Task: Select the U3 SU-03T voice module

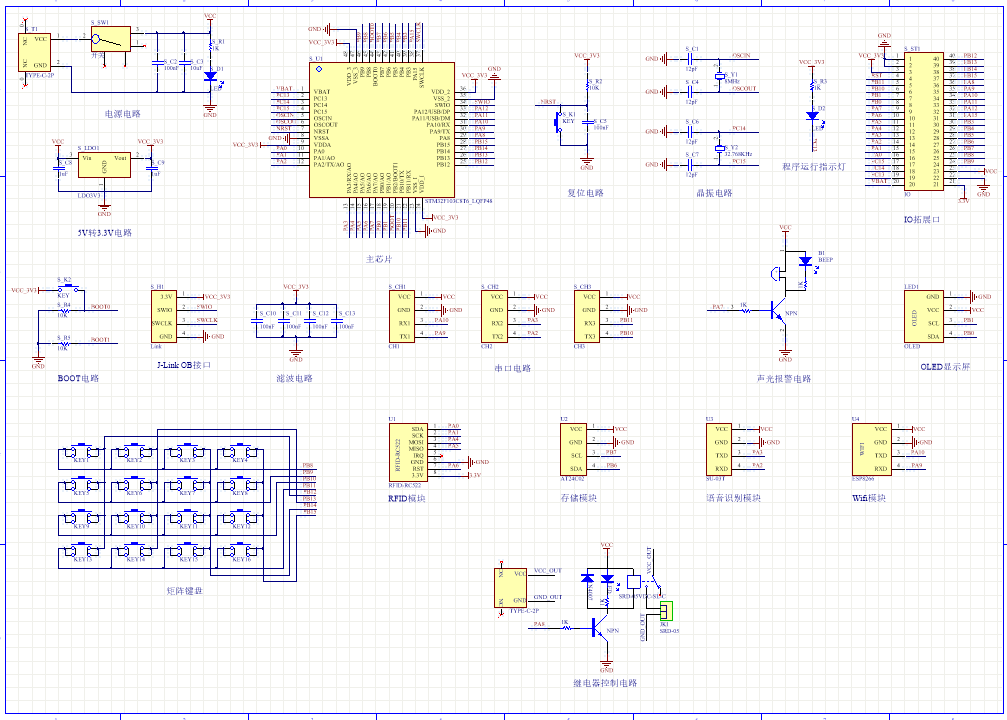Action: (719, 448)
